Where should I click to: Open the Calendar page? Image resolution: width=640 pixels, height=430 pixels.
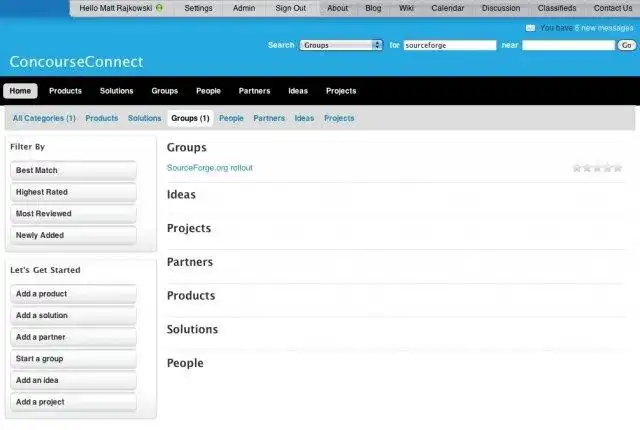tap(448, 8)
